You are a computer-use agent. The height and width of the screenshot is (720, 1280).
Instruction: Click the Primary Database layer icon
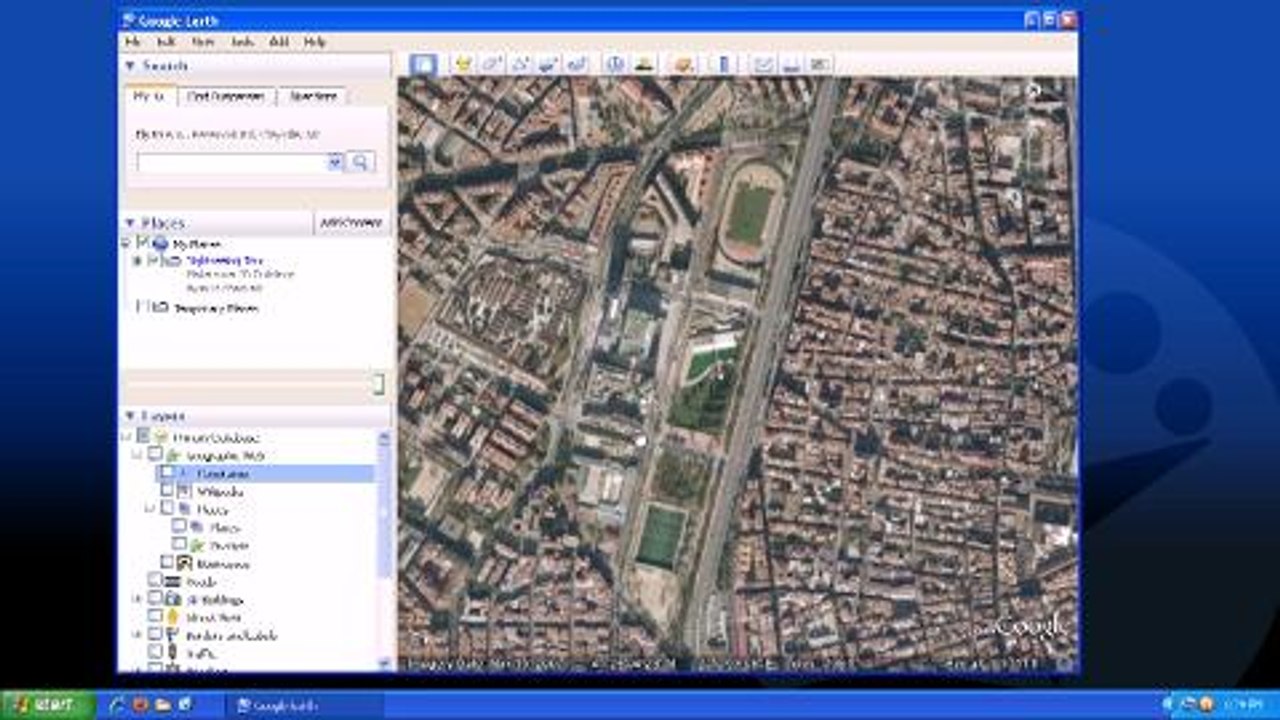click(x=161, y=437)
